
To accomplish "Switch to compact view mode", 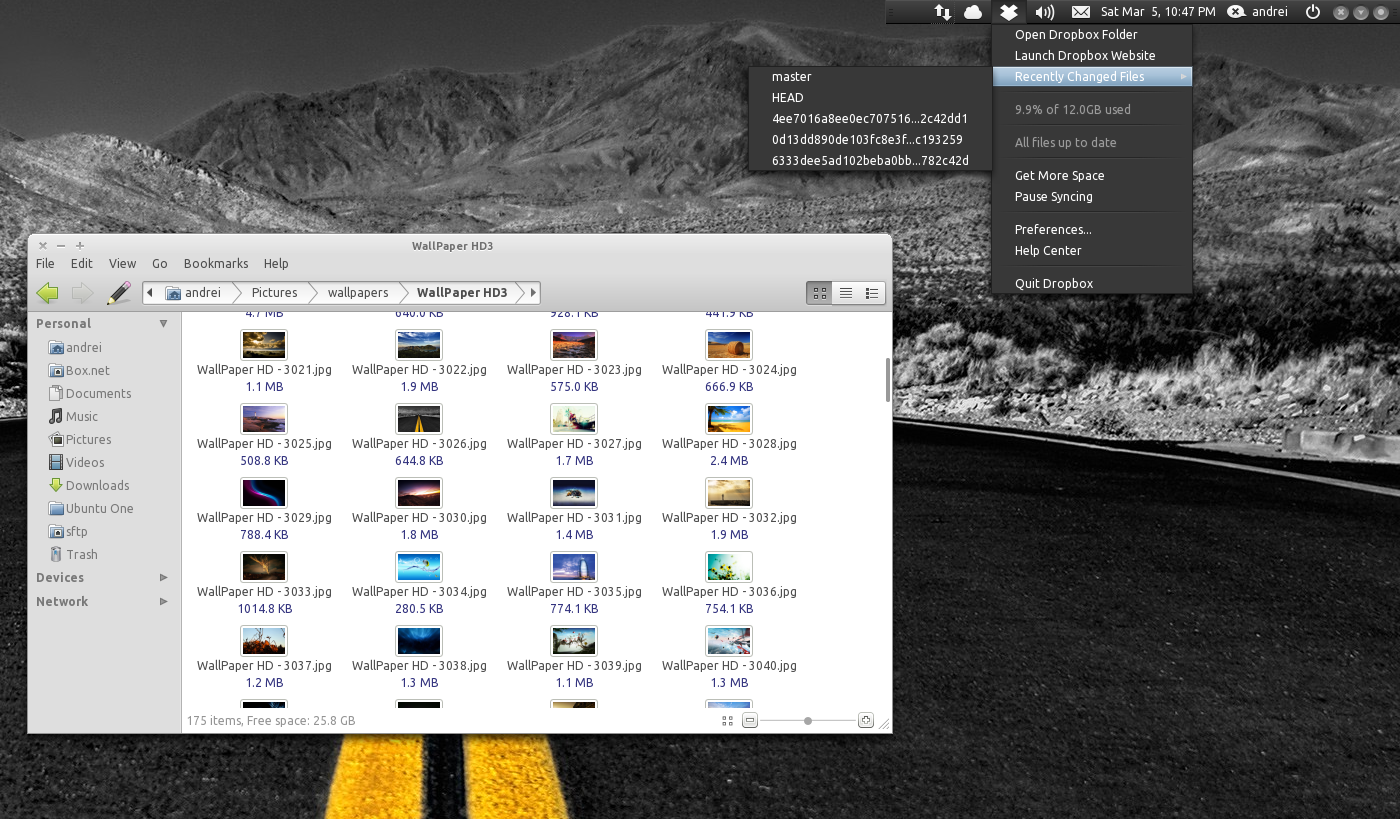I will pyautogui.click(x=872, y=293).
